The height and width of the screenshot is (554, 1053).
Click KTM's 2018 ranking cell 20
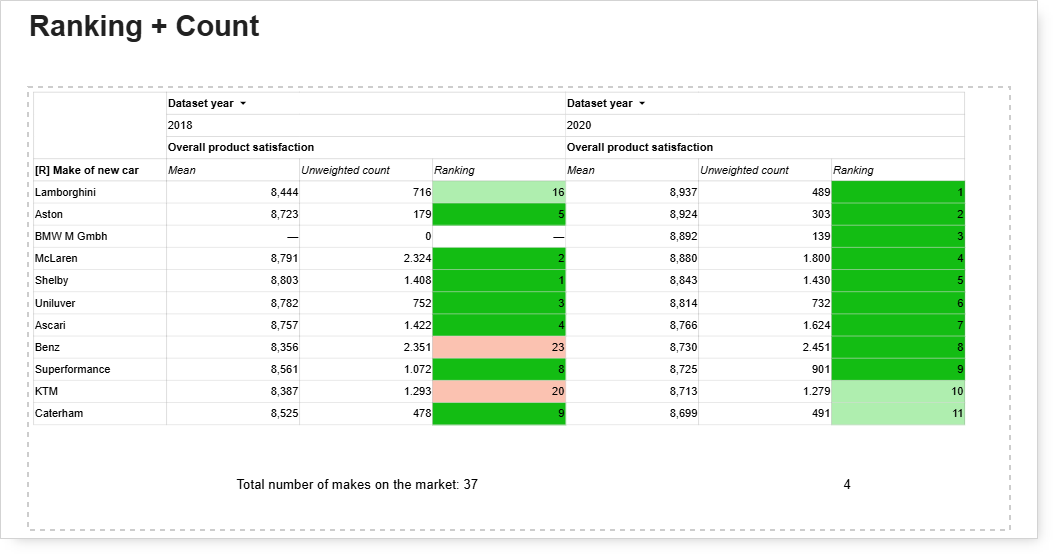tap(499, 391)
